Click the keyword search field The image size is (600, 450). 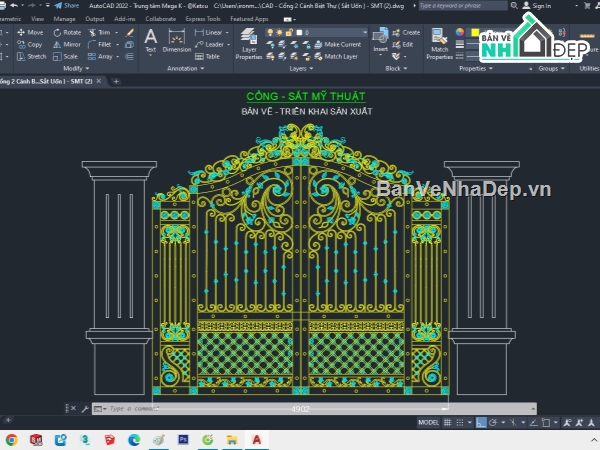tap(463, 5)
